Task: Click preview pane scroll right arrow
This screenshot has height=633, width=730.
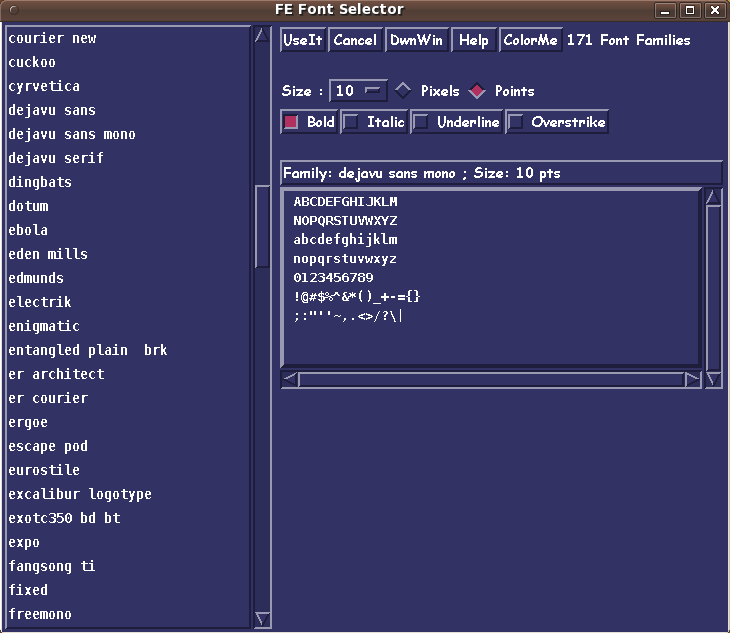Action: click(692, 379)
